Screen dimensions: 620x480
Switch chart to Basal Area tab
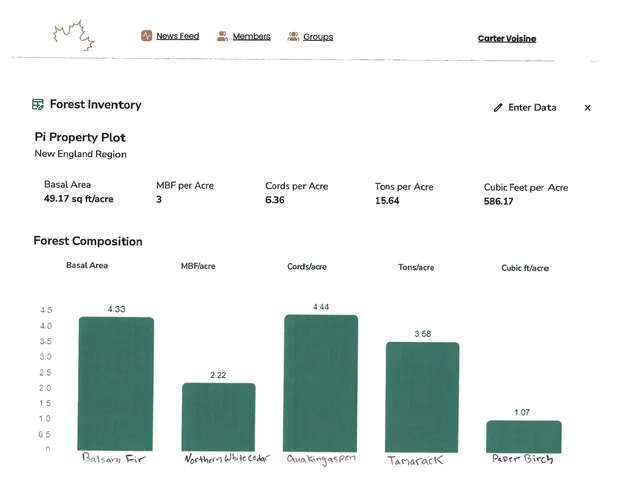click(87, 265)
